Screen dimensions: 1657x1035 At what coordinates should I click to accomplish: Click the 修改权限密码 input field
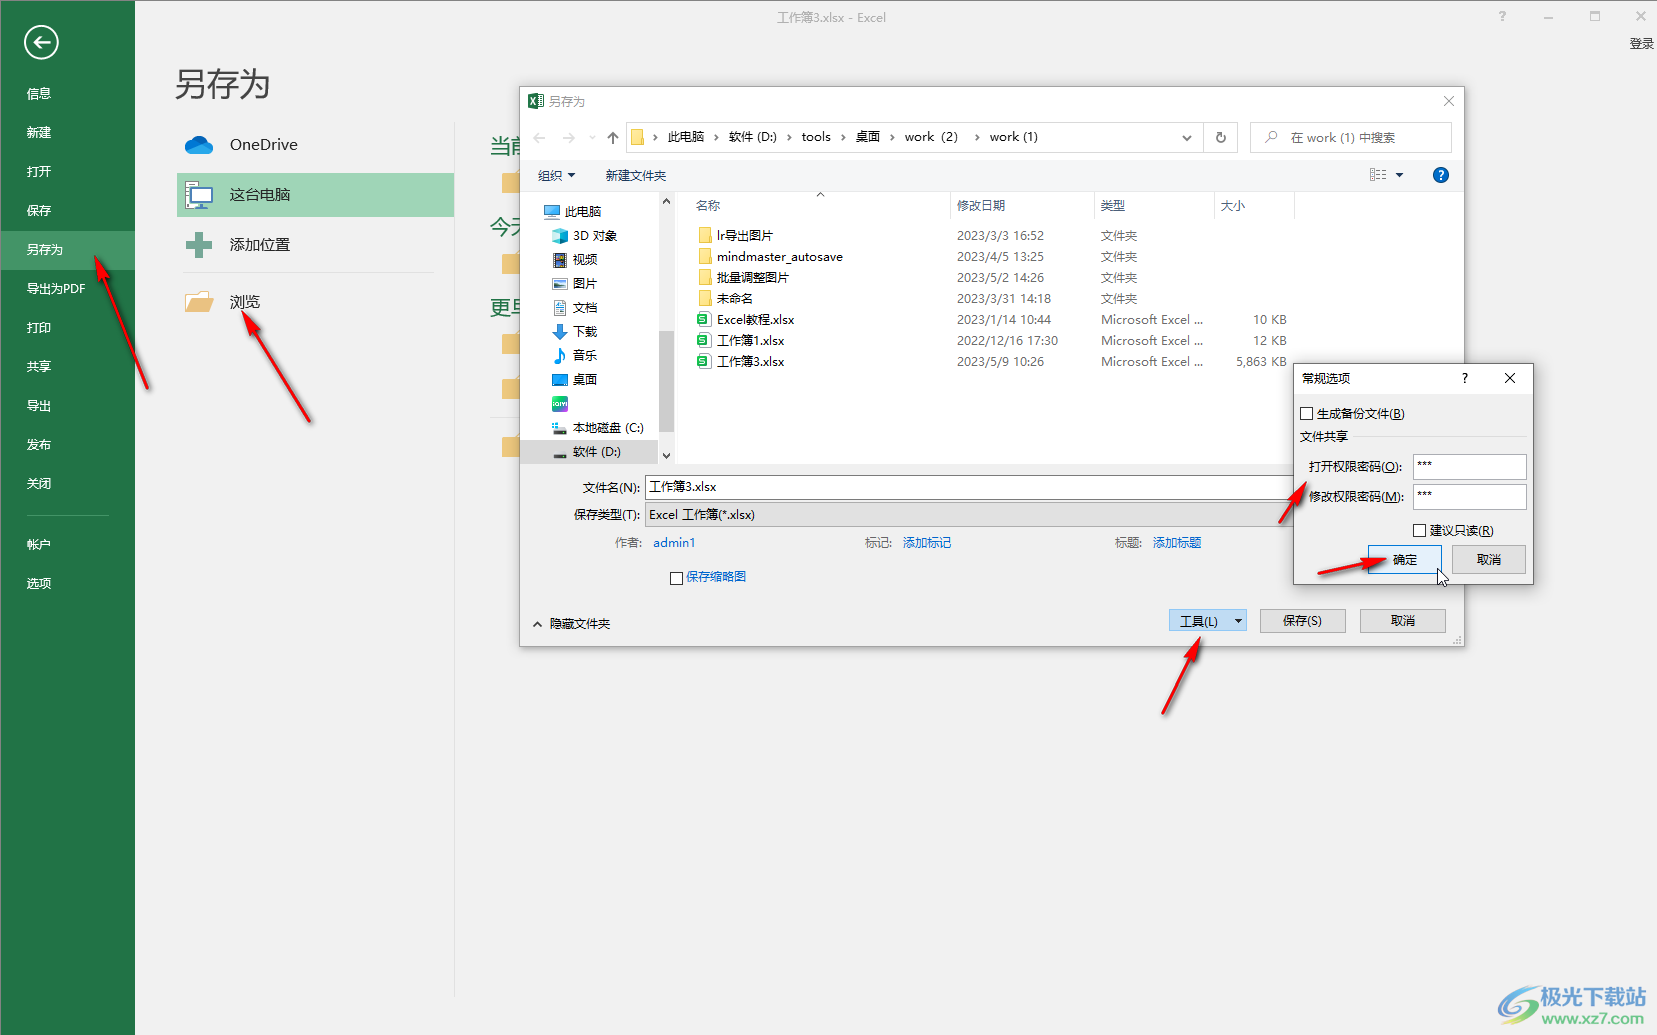point(1469,497)
